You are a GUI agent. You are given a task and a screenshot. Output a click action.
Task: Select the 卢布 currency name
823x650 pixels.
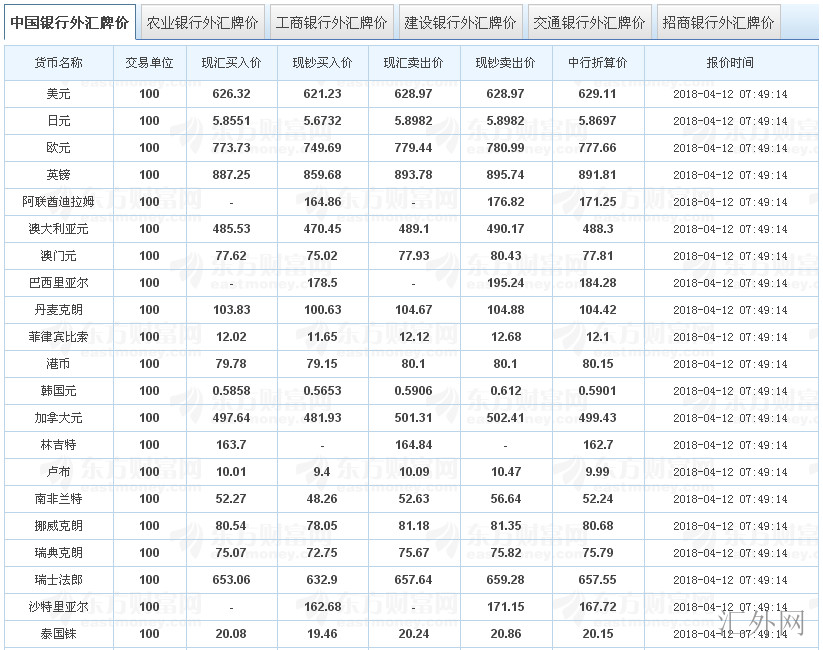58,472
